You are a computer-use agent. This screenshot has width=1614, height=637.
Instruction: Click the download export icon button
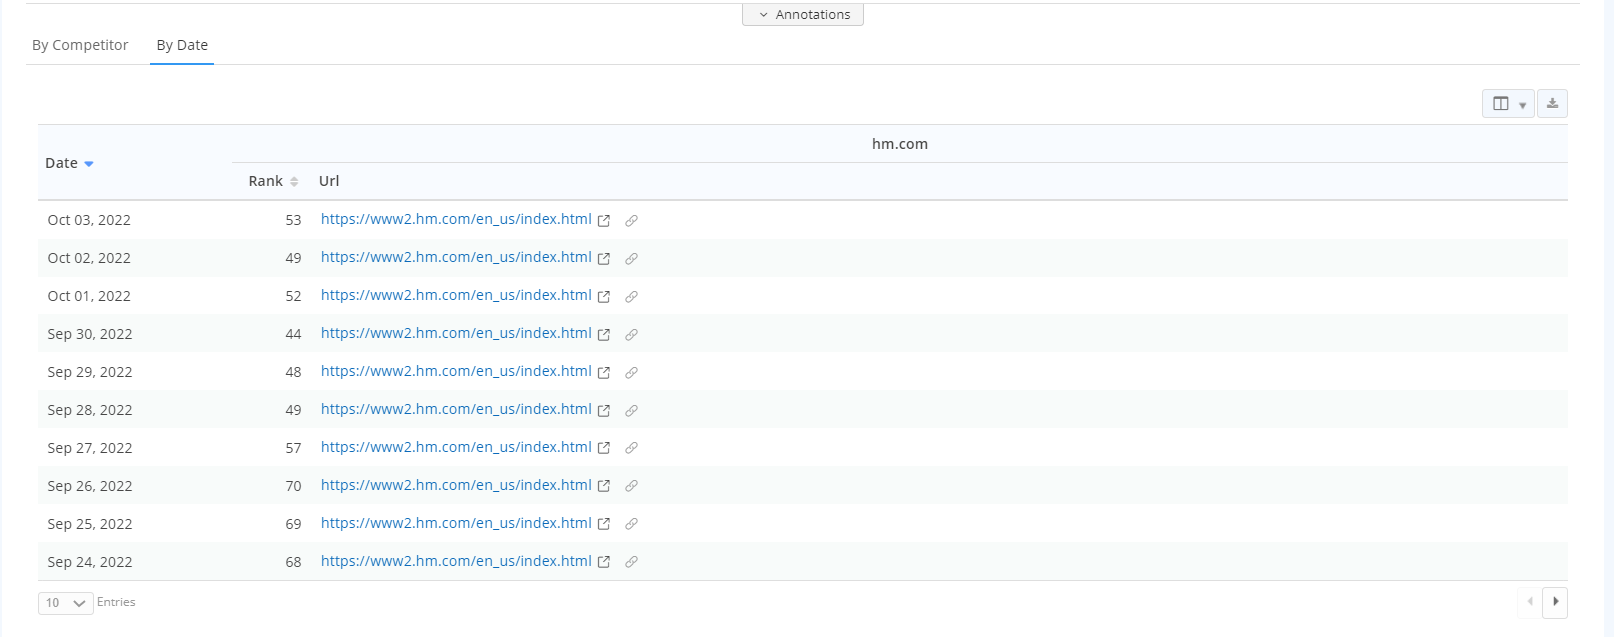[x=1552, y=104]
